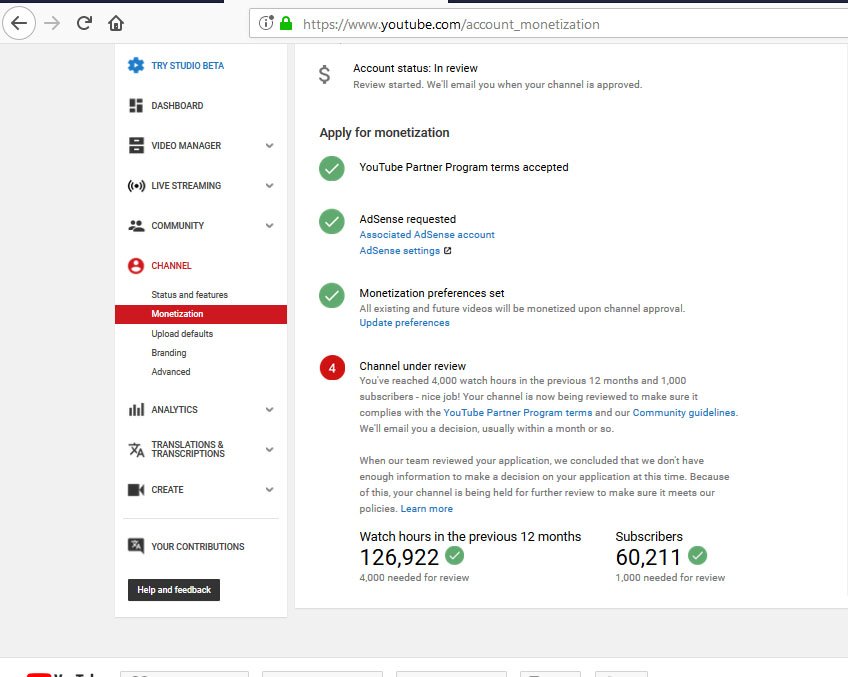Screen dimensions: 848x677
Task: Expand the Live Streaming chevron
Action: tap(269, 185)
